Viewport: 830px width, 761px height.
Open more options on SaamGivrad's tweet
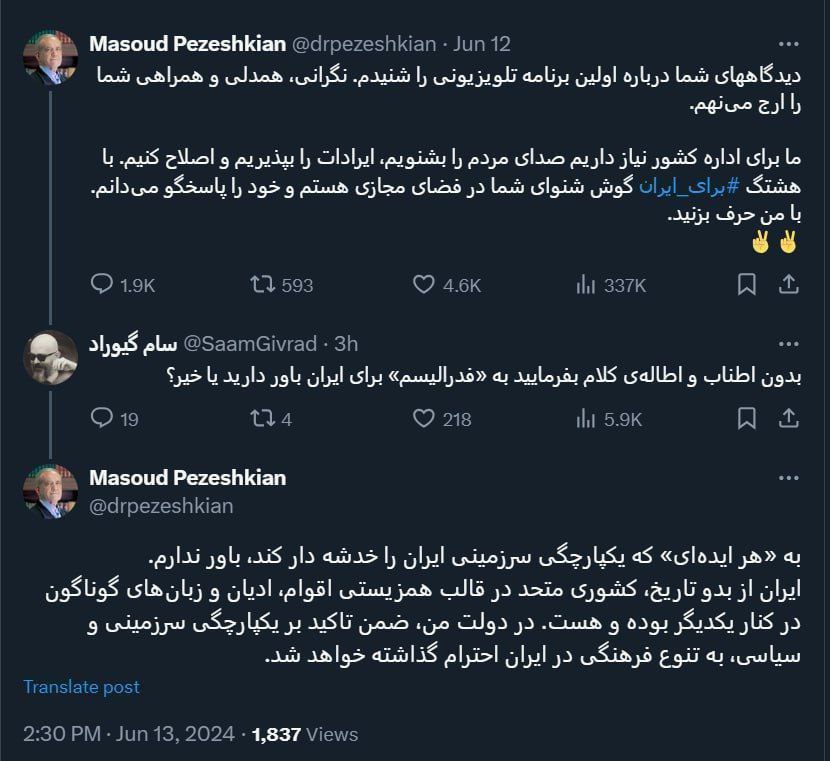(x=788, y=344)
